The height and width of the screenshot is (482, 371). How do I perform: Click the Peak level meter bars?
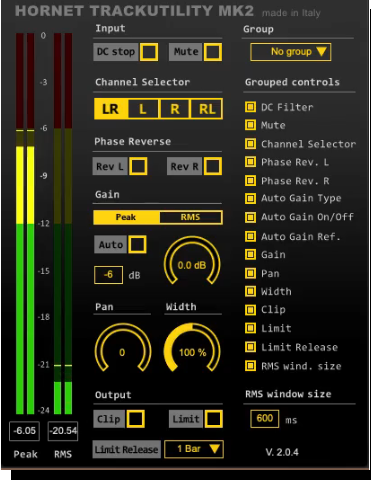click(x=25, y=223)
